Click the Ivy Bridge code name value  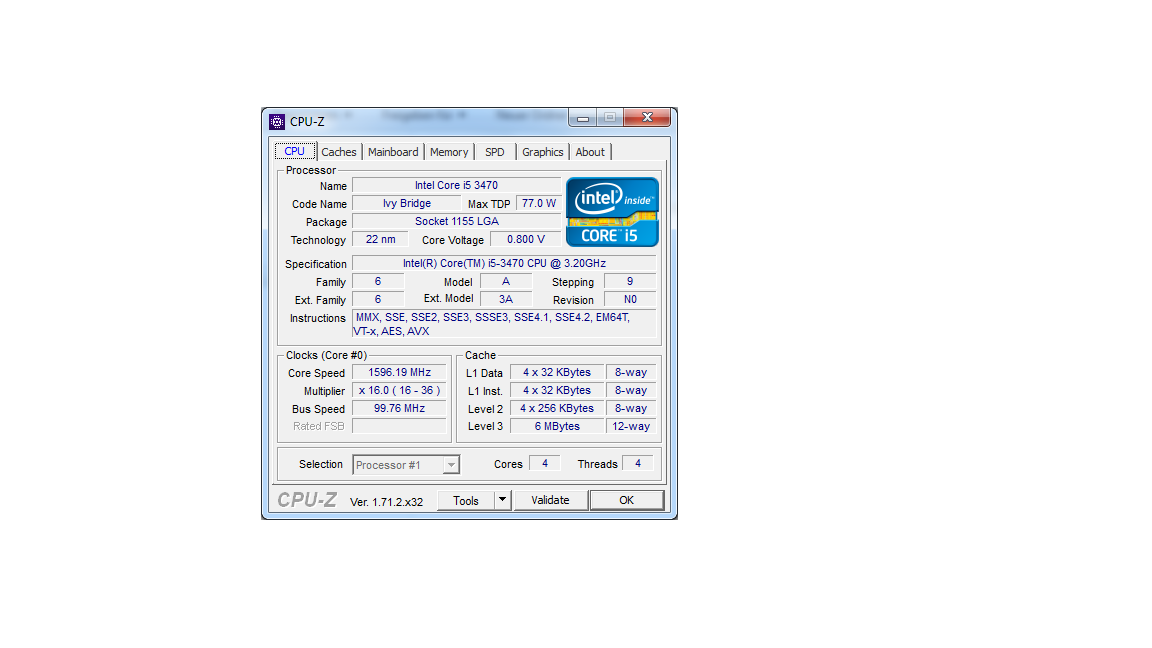pos(407,204)
